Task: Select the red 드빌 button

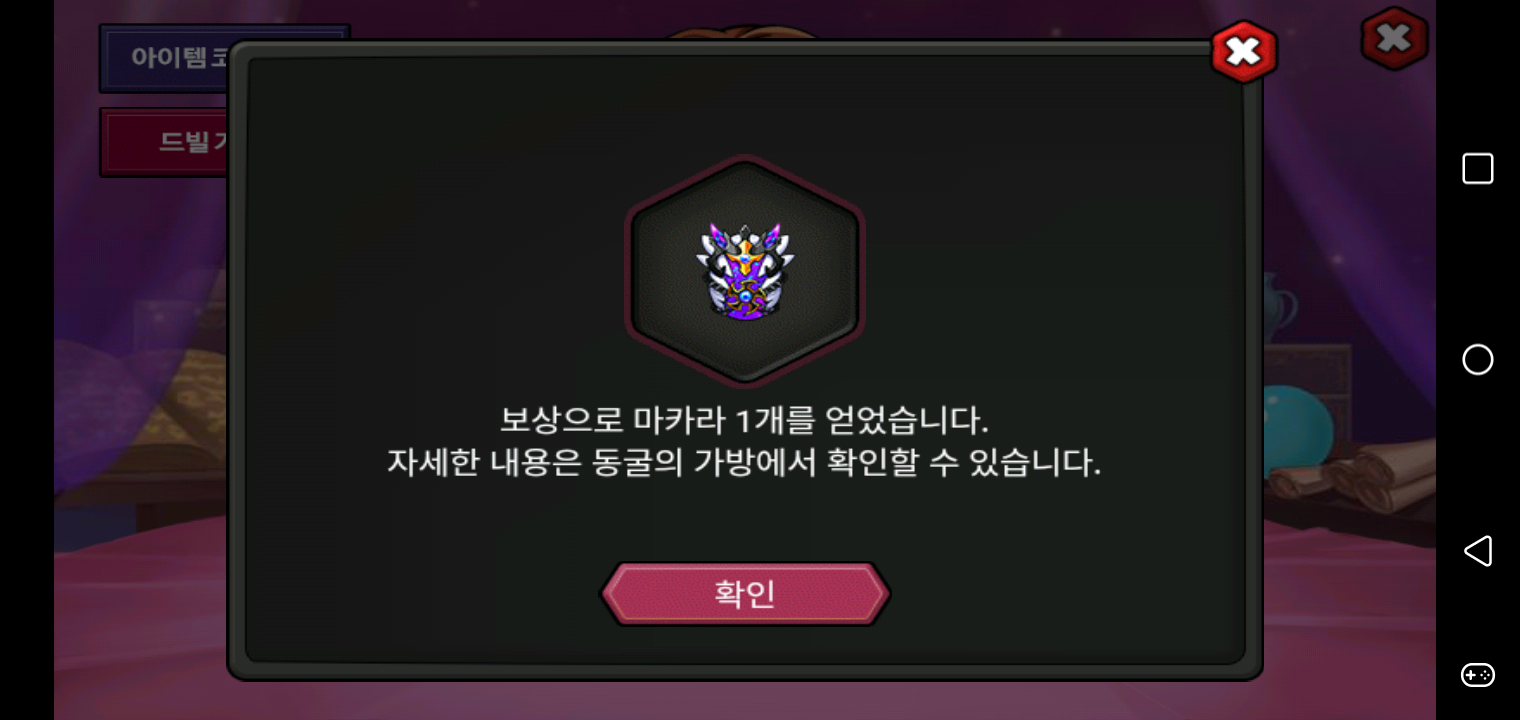Action: point(166,142)
